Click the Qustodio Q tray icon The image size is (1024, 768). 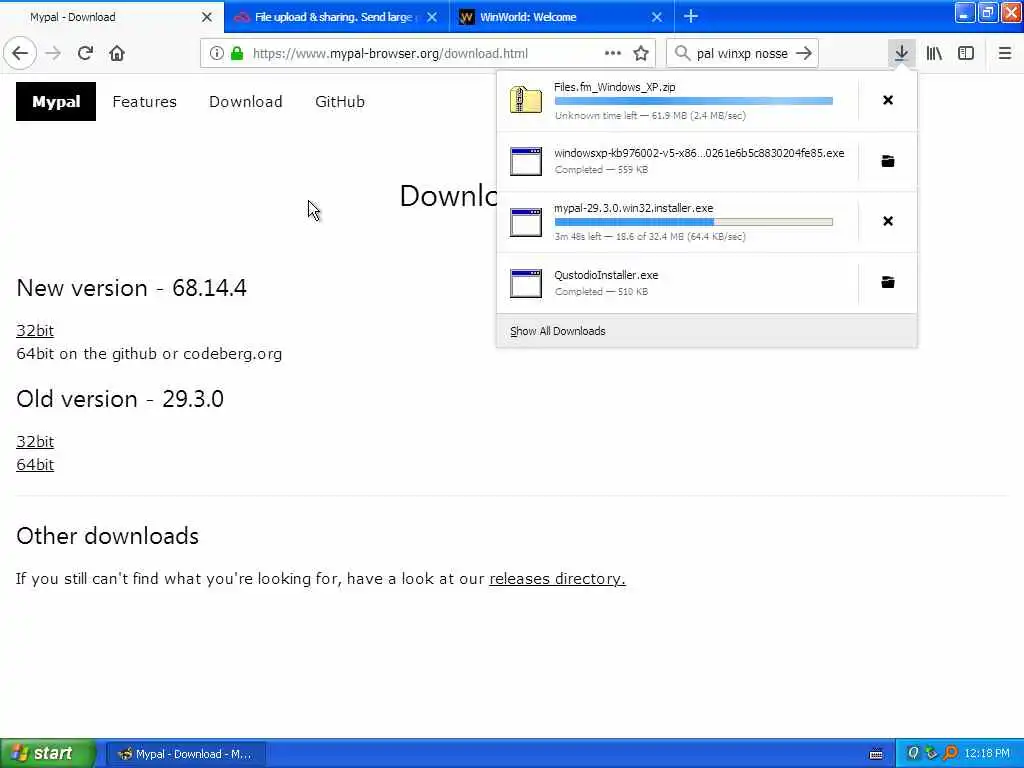point(912,754)
